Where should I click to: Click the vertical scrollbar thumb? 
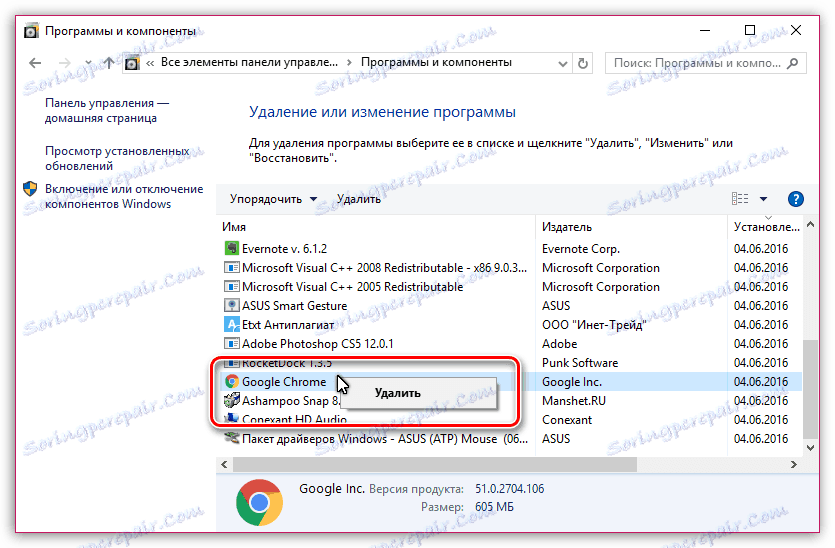point(810,389)
